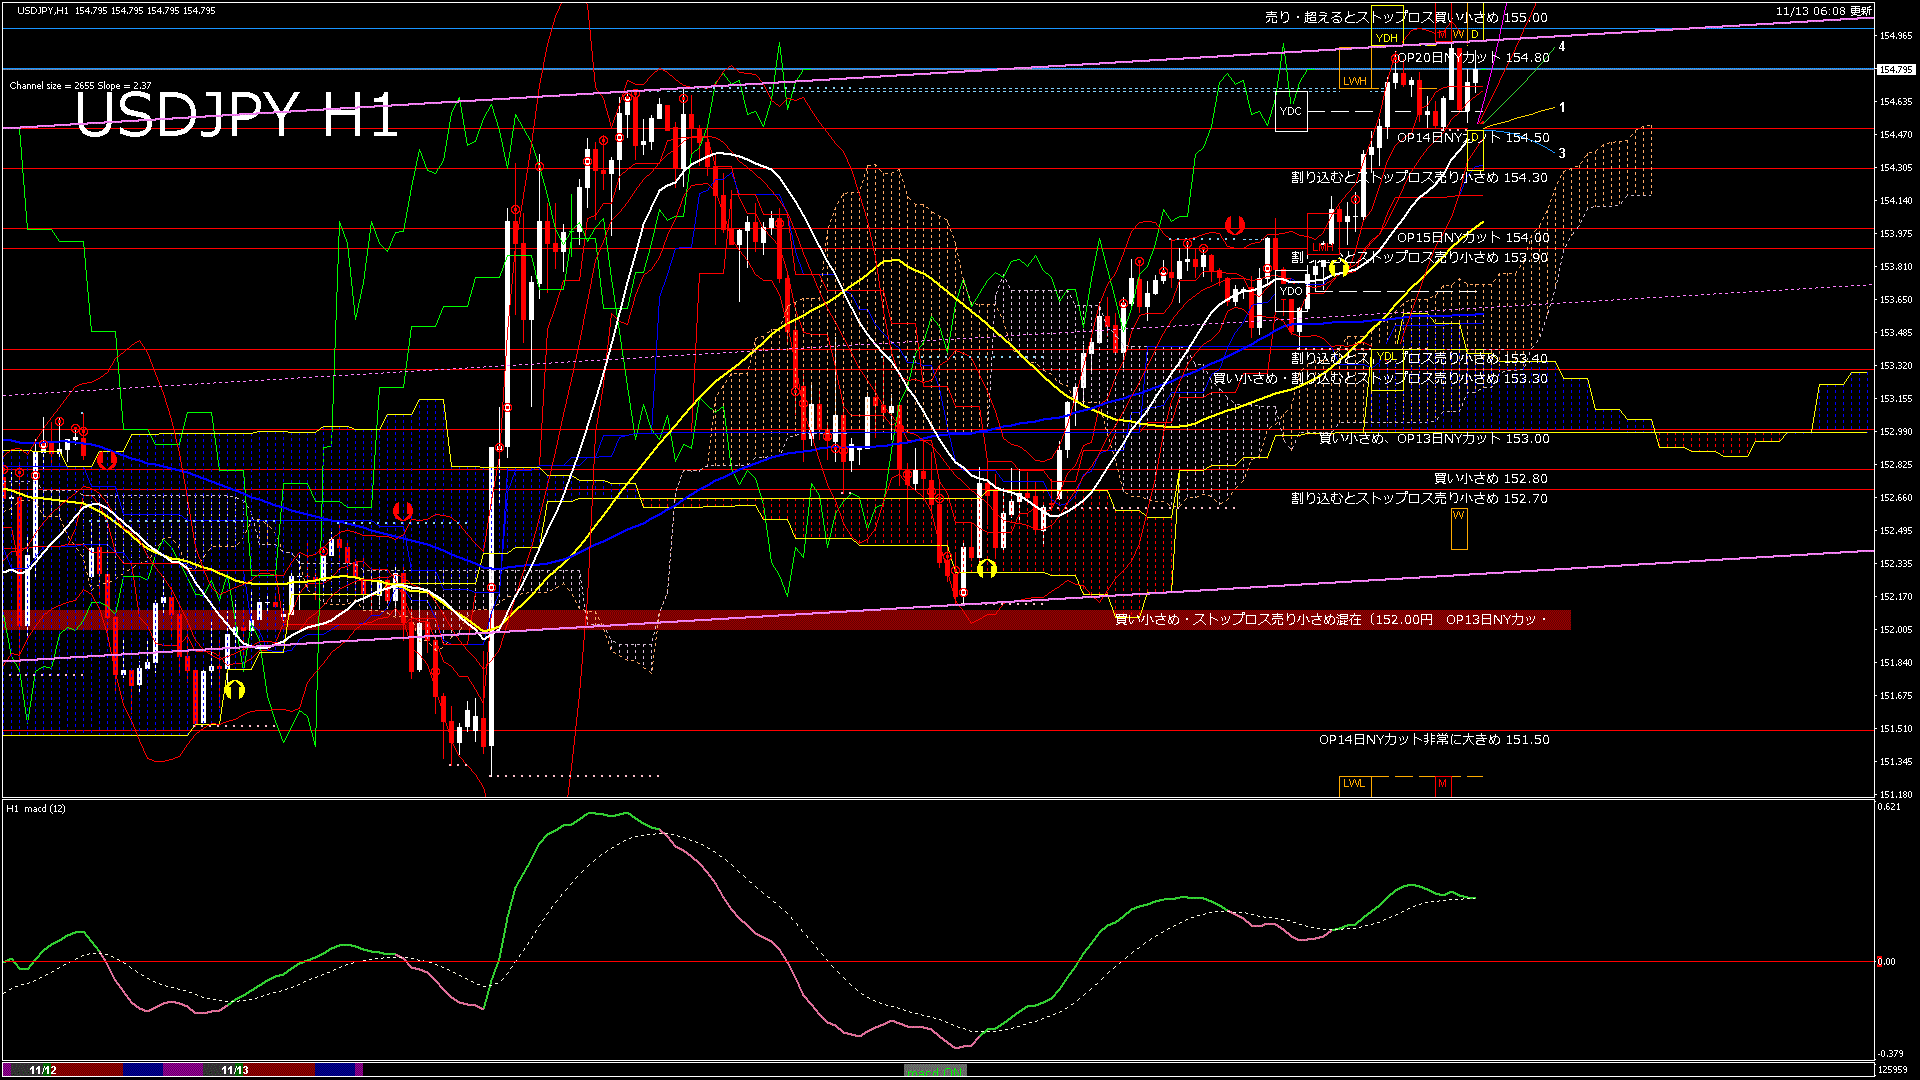The width and height of the screenshot is (1920, 1080).
Task: Click the Channel size 2655 Slope text
Action: pyautogui.click(x=80, y=86)
